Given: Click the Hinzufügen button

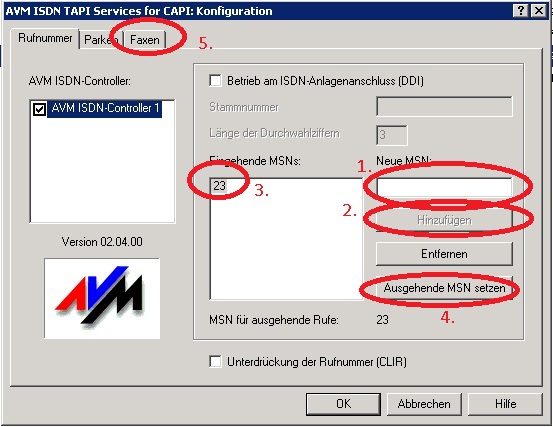Looking at the screenshot, I should 444,220.
